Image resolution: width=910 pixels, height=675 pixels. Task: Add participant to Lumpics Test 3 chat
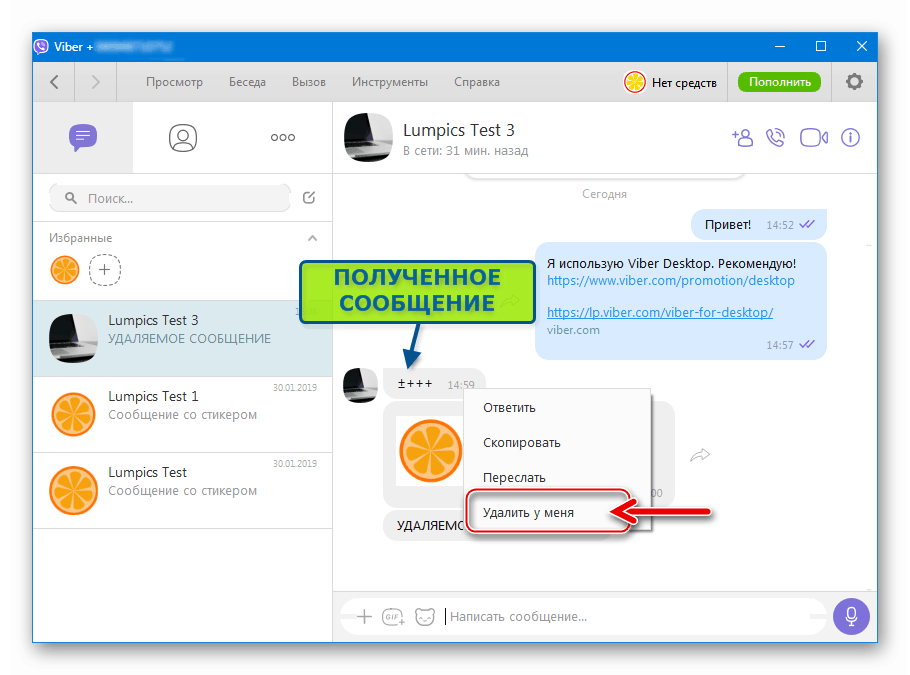click(x=742, y=138)
